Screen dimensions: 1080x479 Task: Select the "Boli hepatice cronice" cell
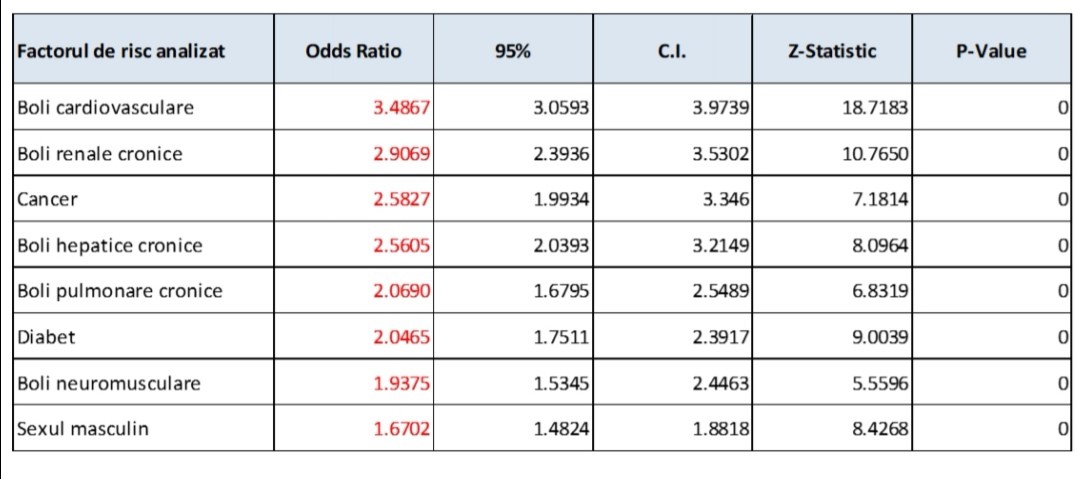[109, 245]
